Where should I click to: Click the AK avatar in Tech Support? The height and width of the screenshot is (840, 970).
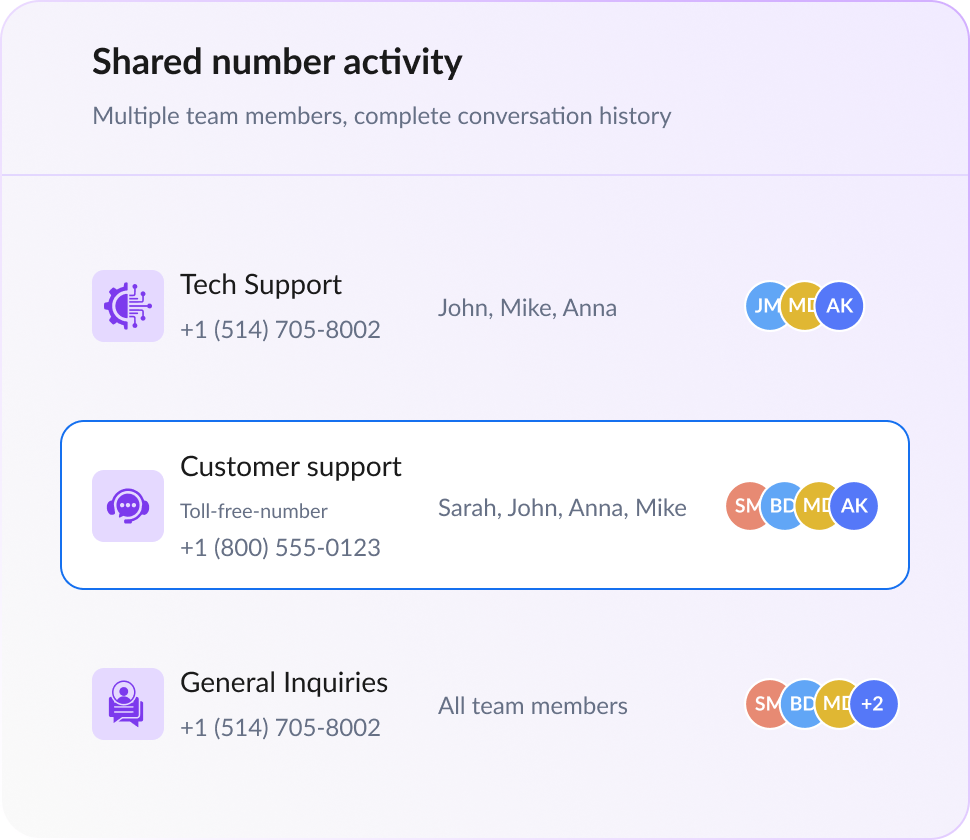pyautogui.click(x=840, y=306)
